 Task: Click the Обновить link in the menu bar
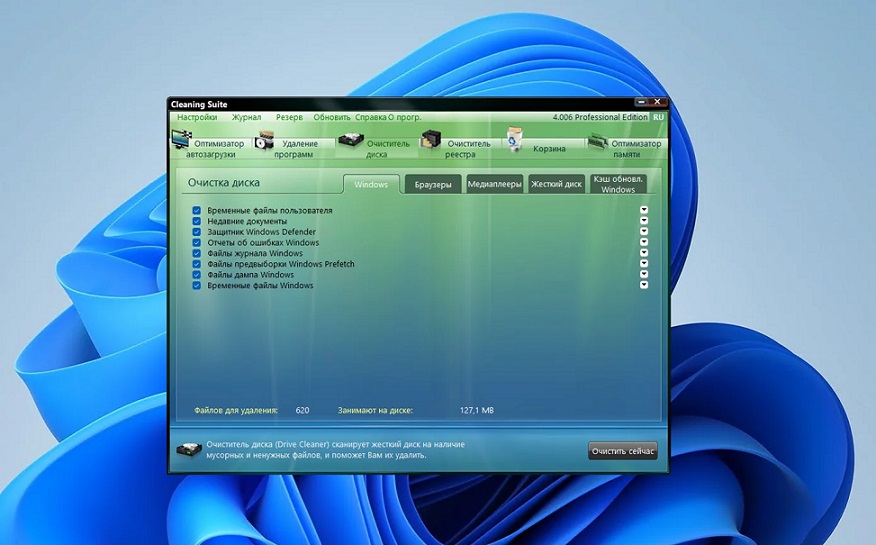332,117
